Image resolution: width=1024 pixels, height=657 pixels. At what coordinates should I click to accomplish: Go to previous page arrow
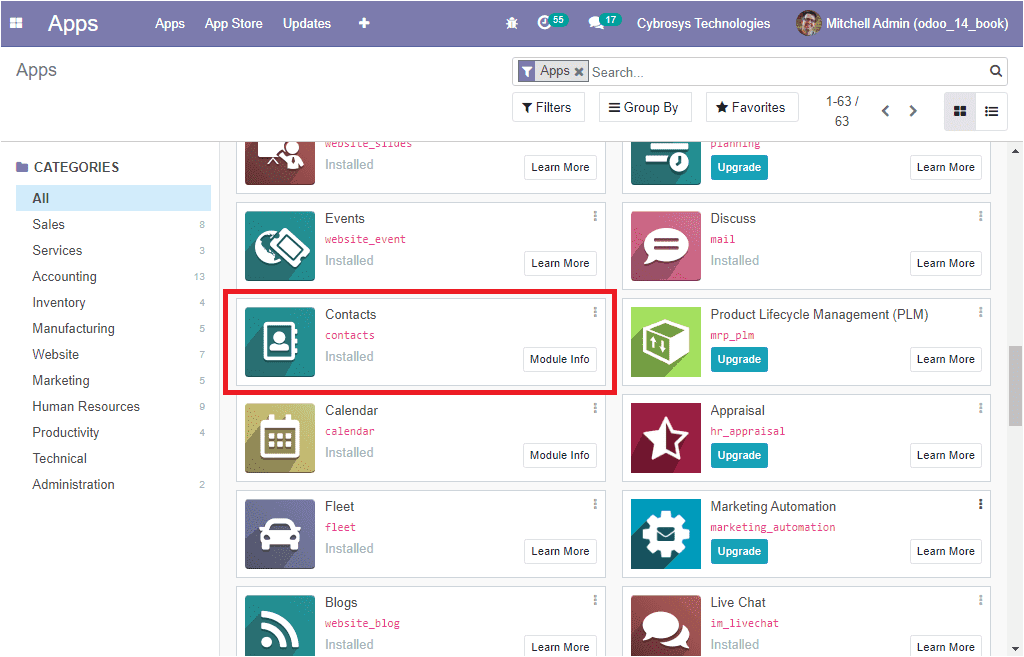[x=886, y=111]
